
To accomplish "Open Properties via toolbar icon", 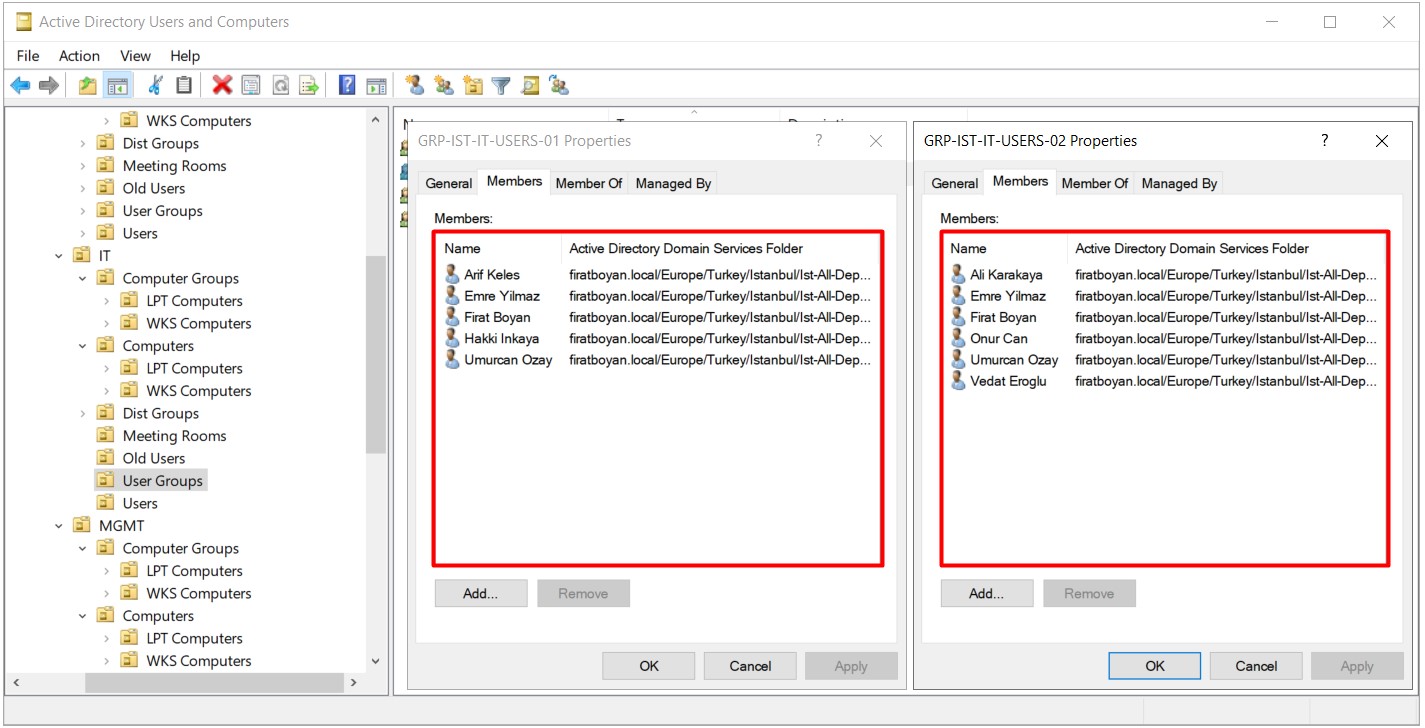I will (251, 86).
